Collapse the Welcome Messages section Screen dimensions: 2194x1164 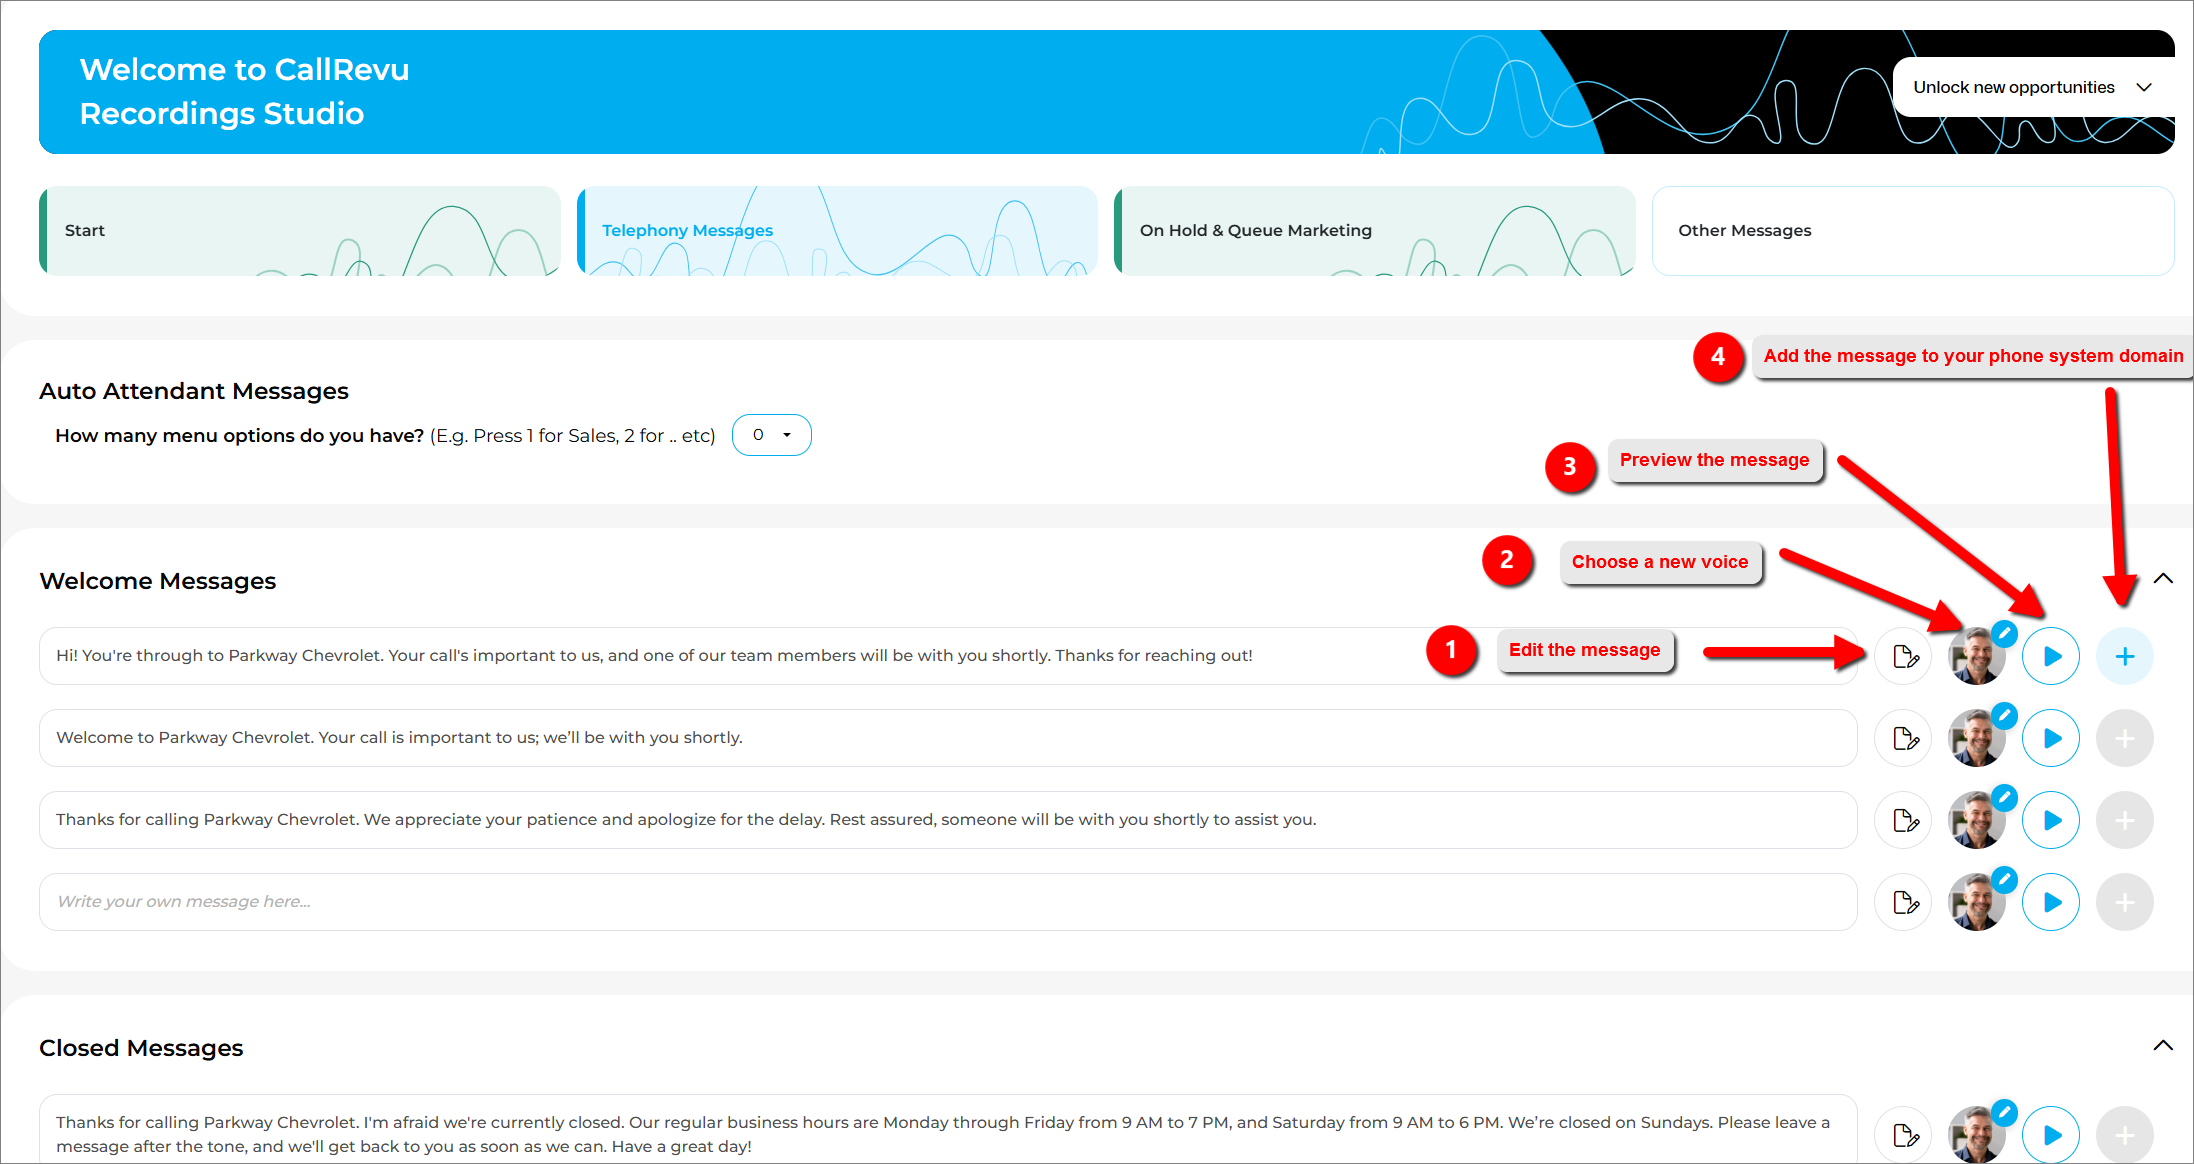pos(2163,579)
